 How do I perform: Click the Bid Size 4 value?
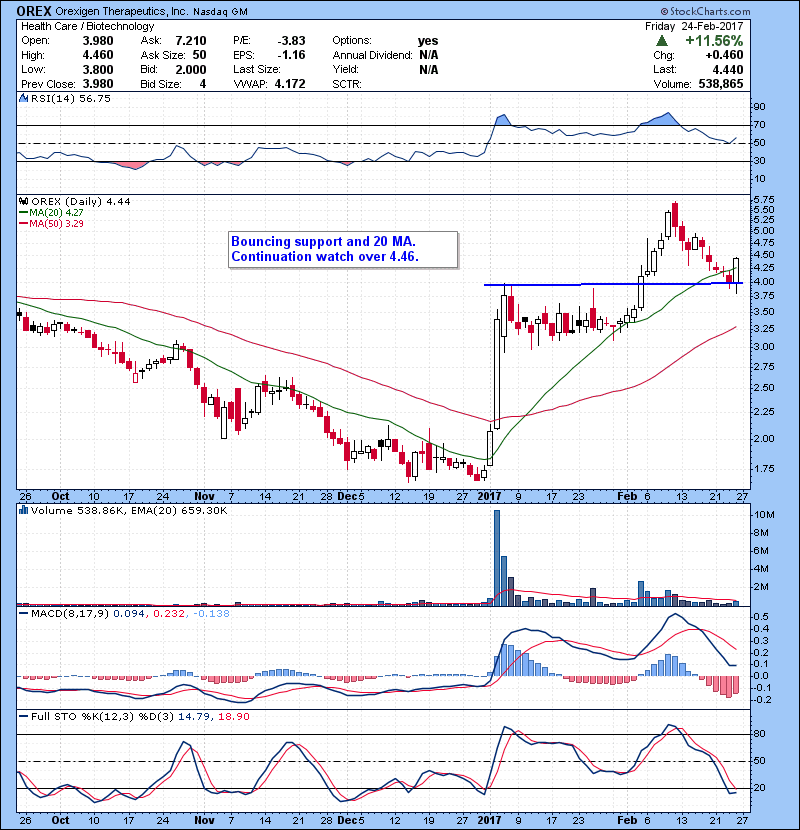click(x=203, y=84)
